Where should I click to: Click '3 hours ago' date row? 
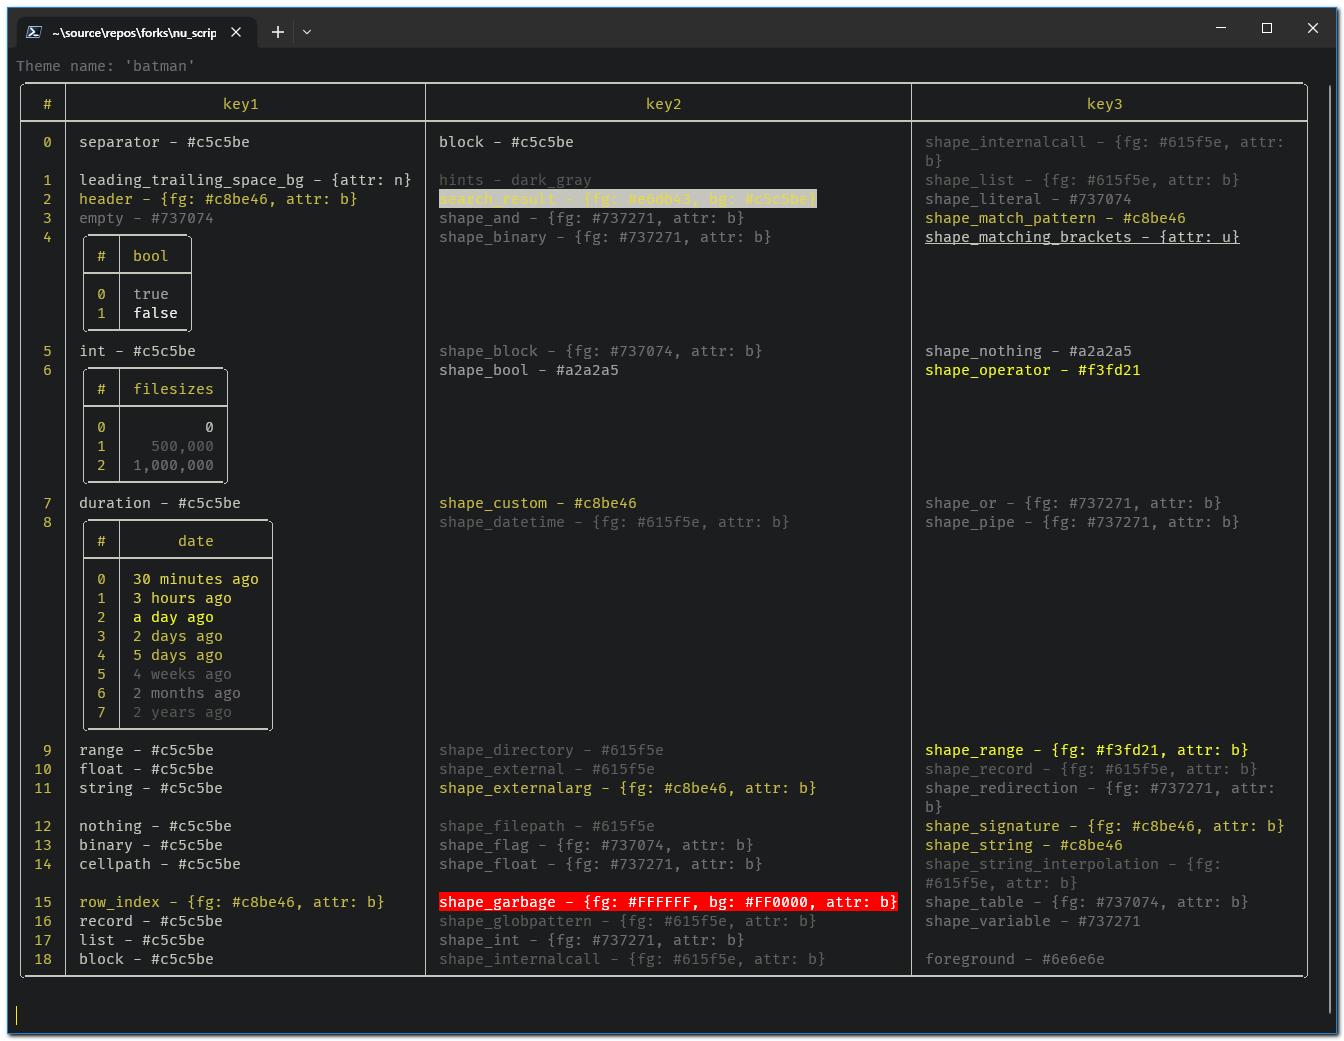click(182, 598)
